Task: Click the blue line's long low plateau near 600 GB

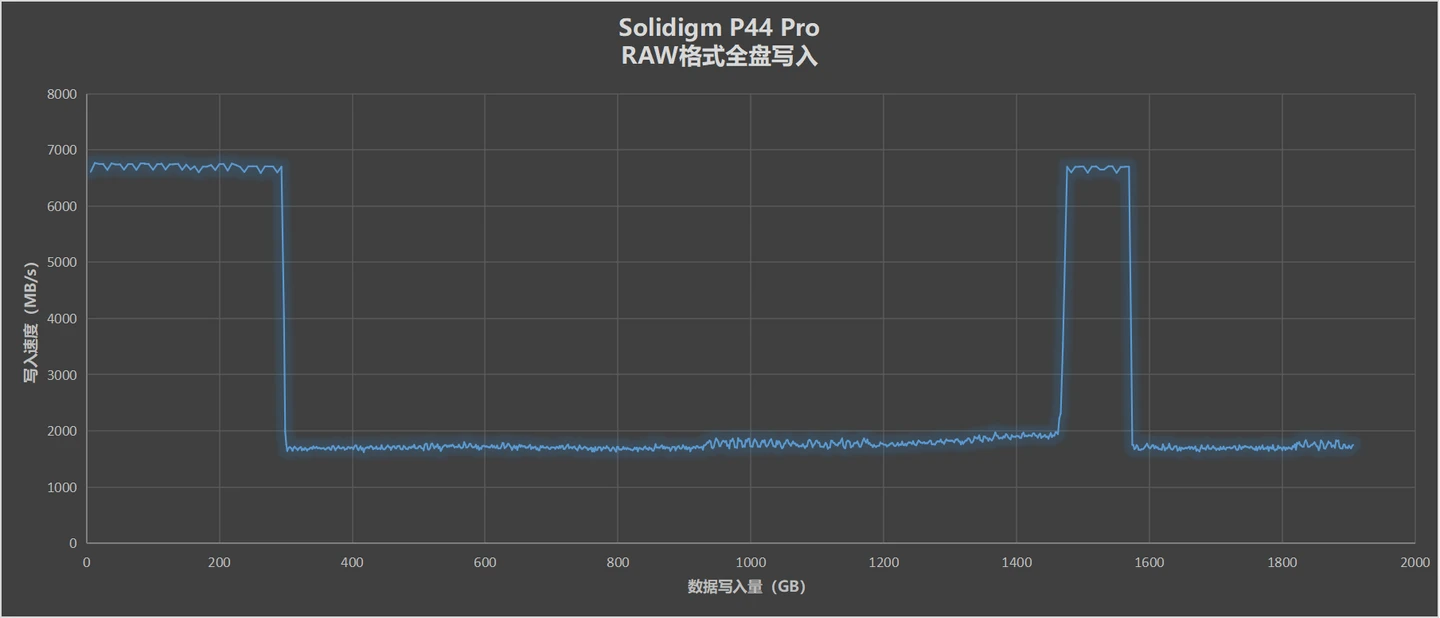Action: pos(485,446)
